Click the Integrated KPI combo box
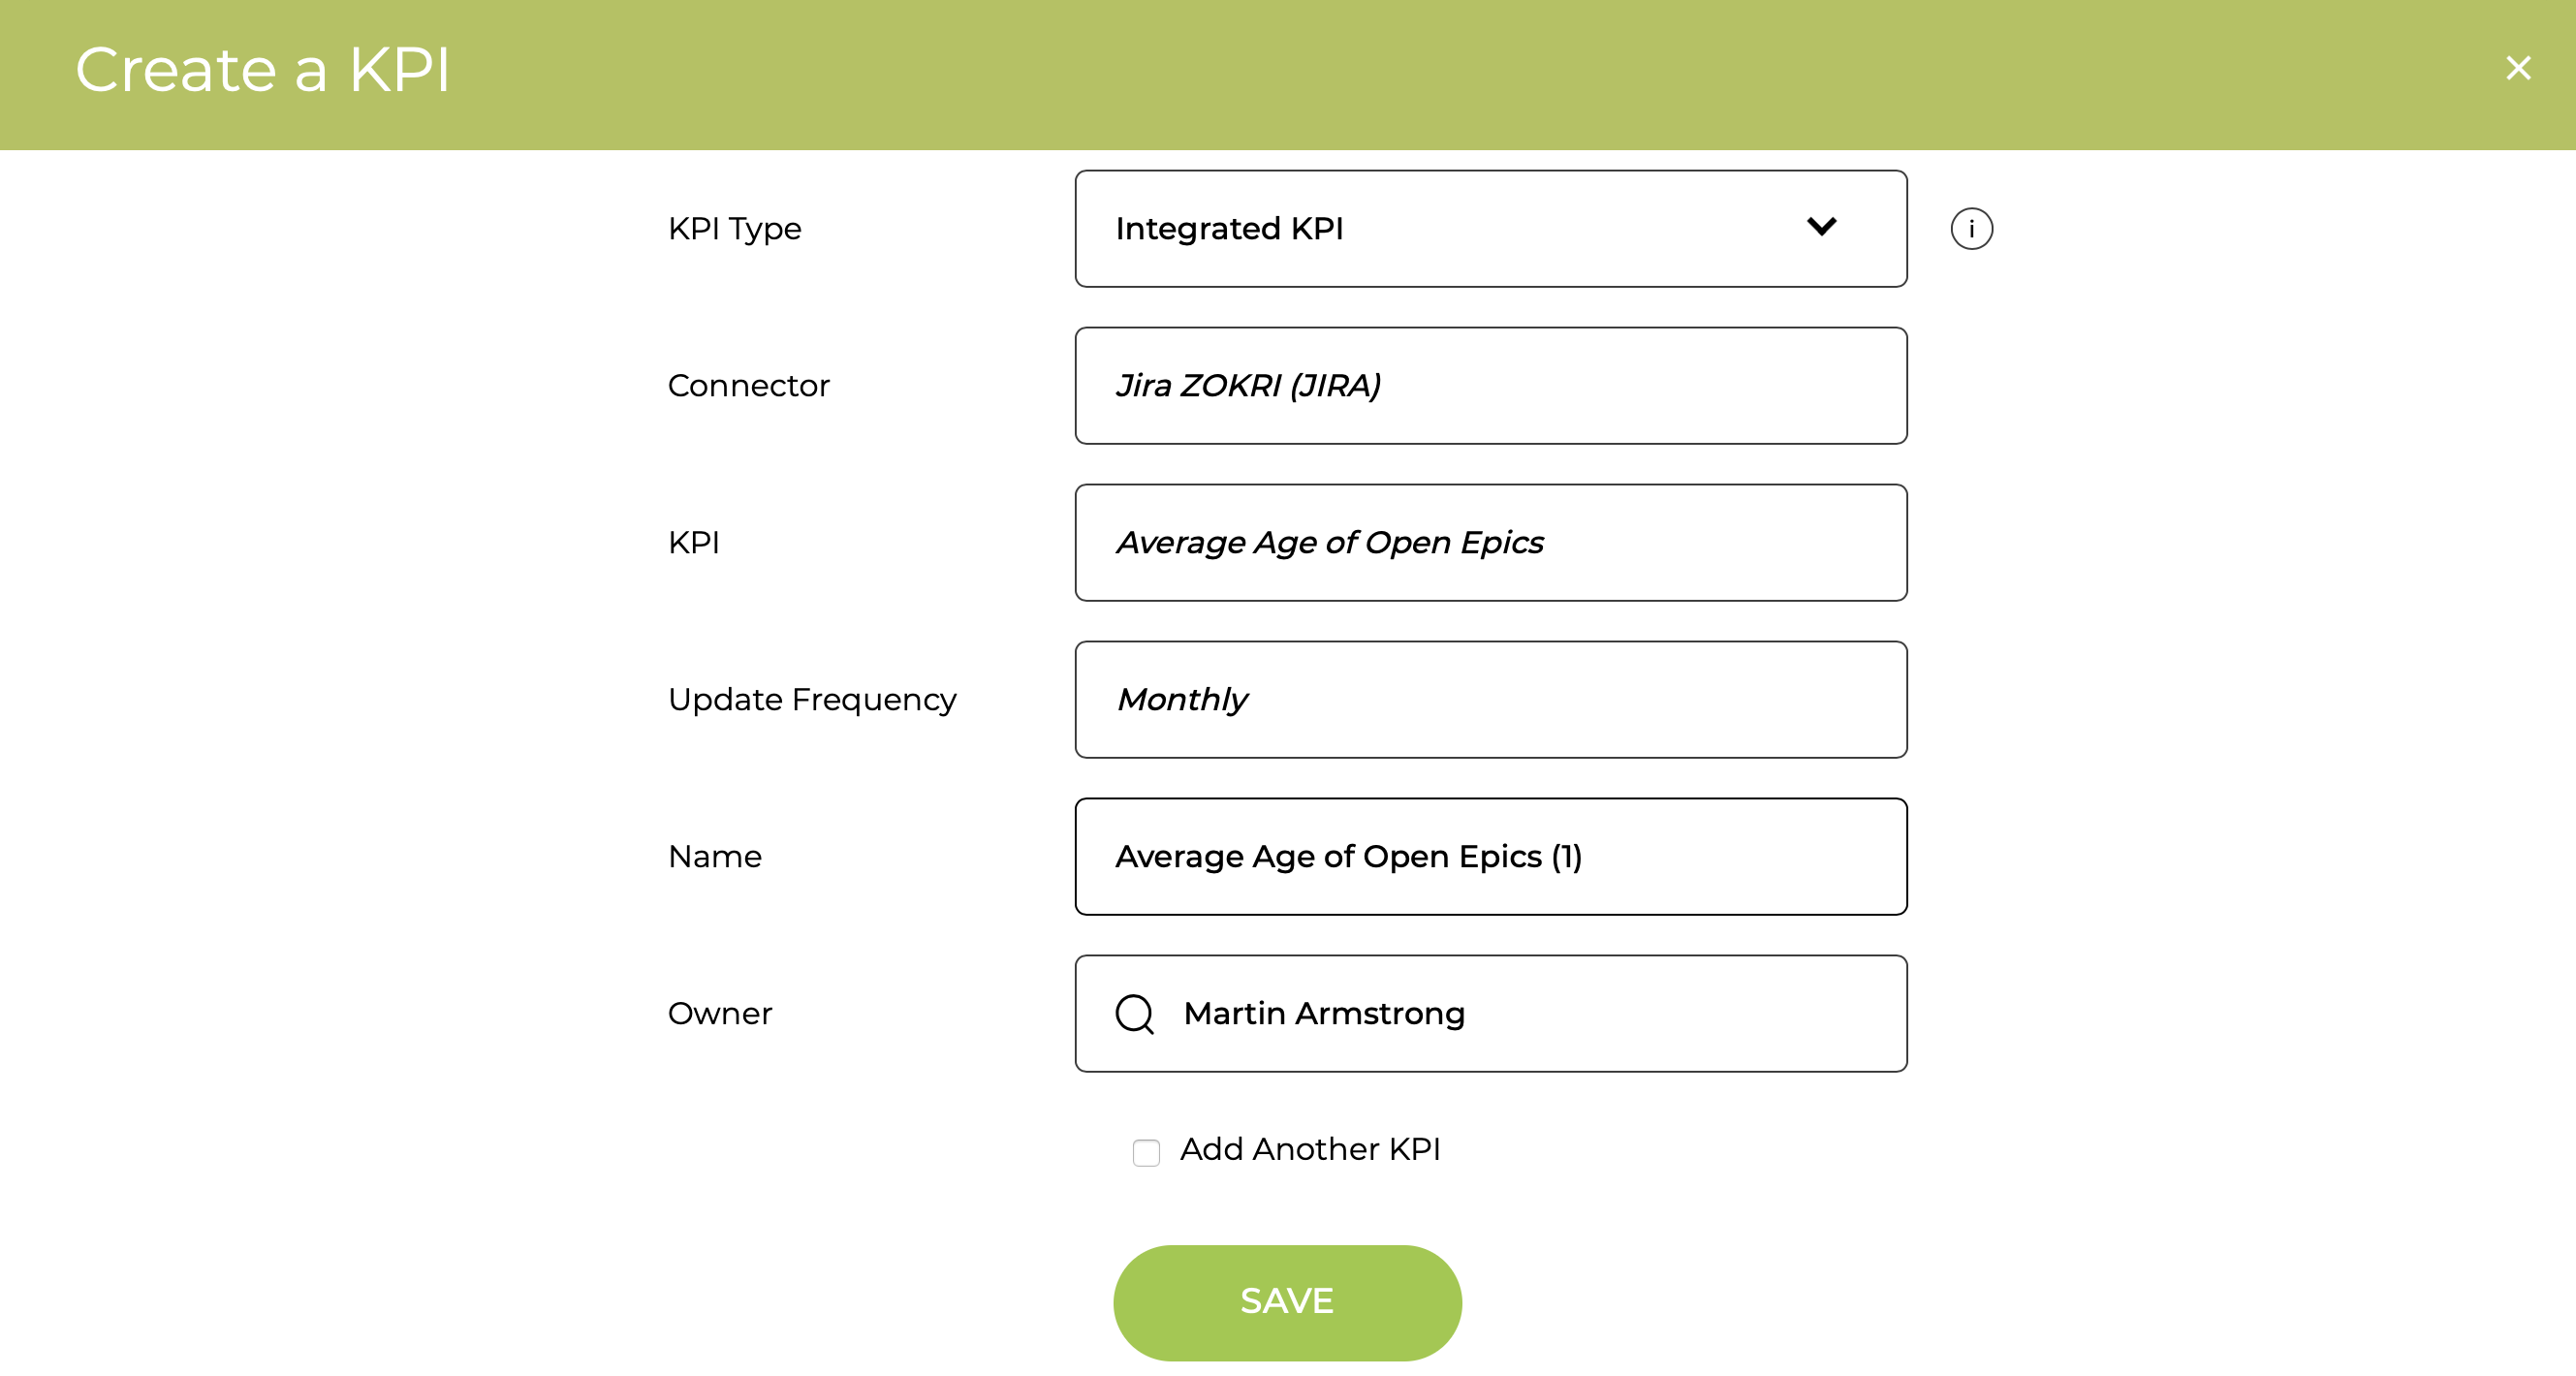 (1490, 229)
